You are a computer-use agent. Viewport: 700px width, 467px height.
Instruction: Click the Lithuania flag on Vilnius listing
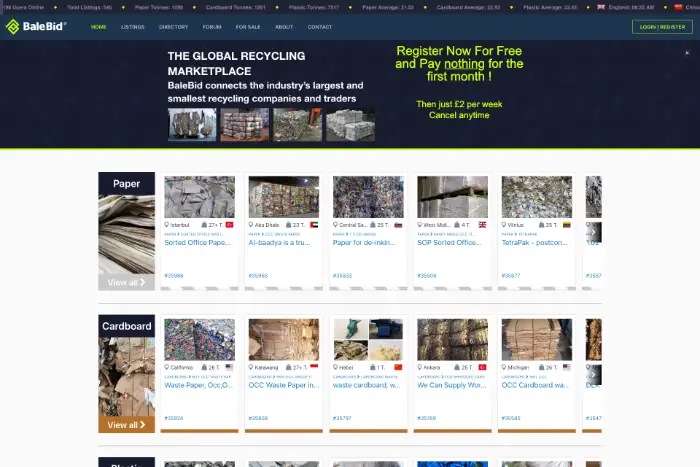click(x=567, y=225)
